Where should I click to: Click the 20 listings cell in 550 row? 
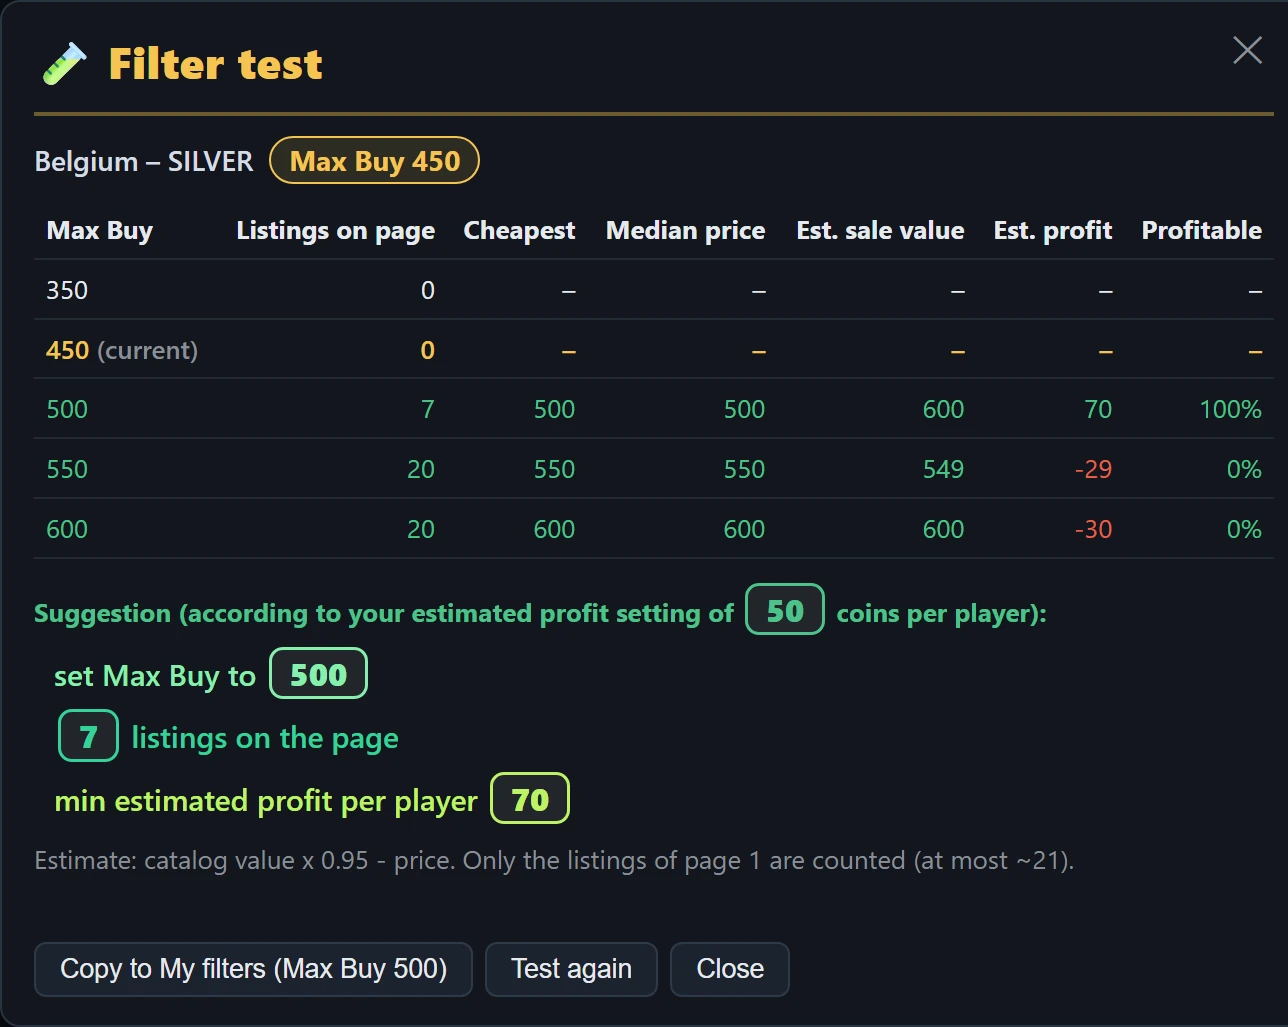tap(421, 469)
